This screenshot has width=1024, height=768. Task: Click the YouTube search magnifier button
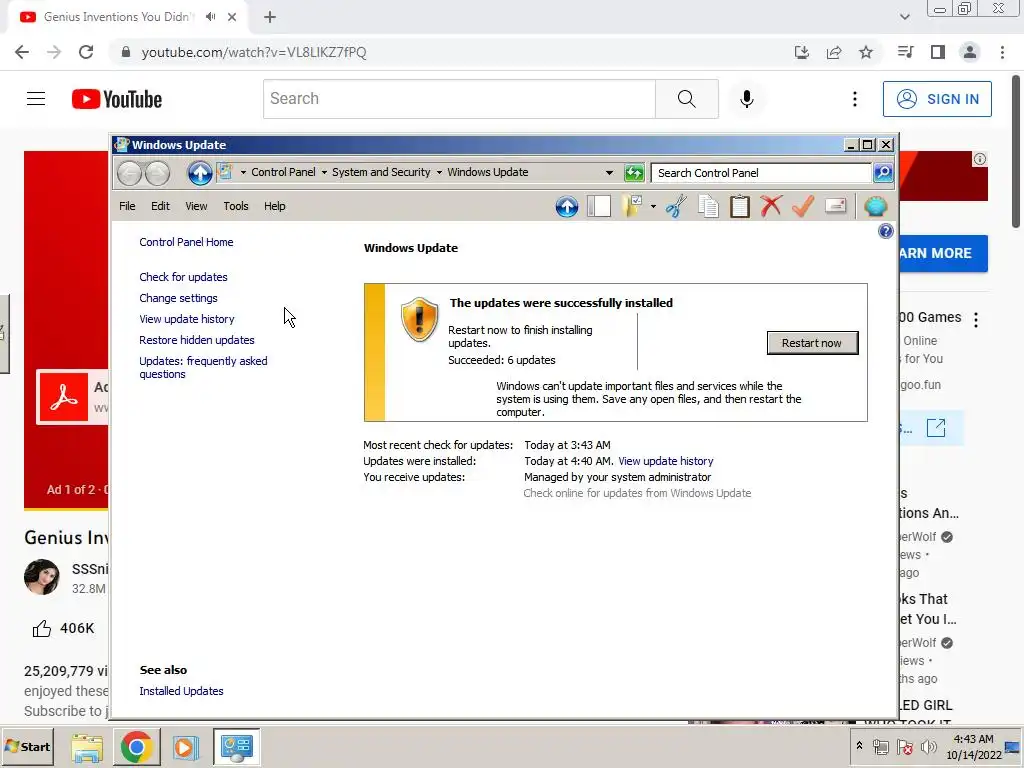point(686,99)
